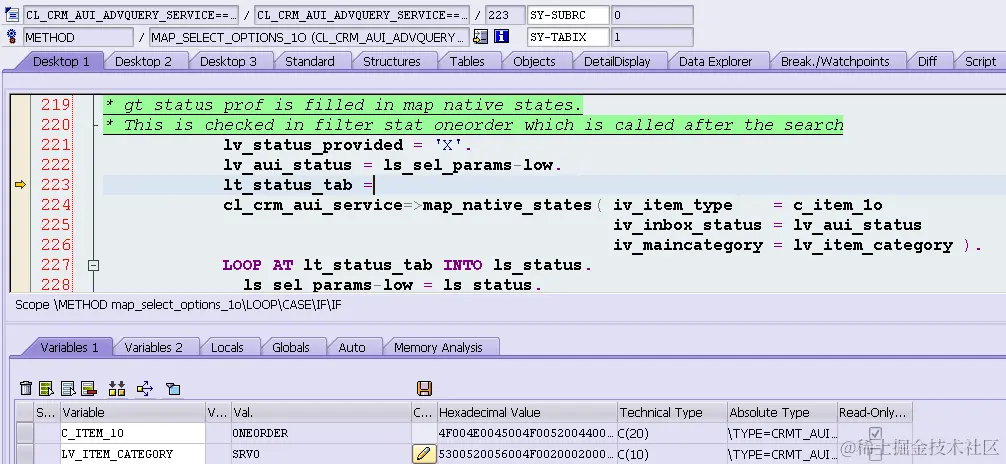This screenshot has height=464, width=1006.
Task: Switch to Desktop 2 tab
Action: point(143,62)
